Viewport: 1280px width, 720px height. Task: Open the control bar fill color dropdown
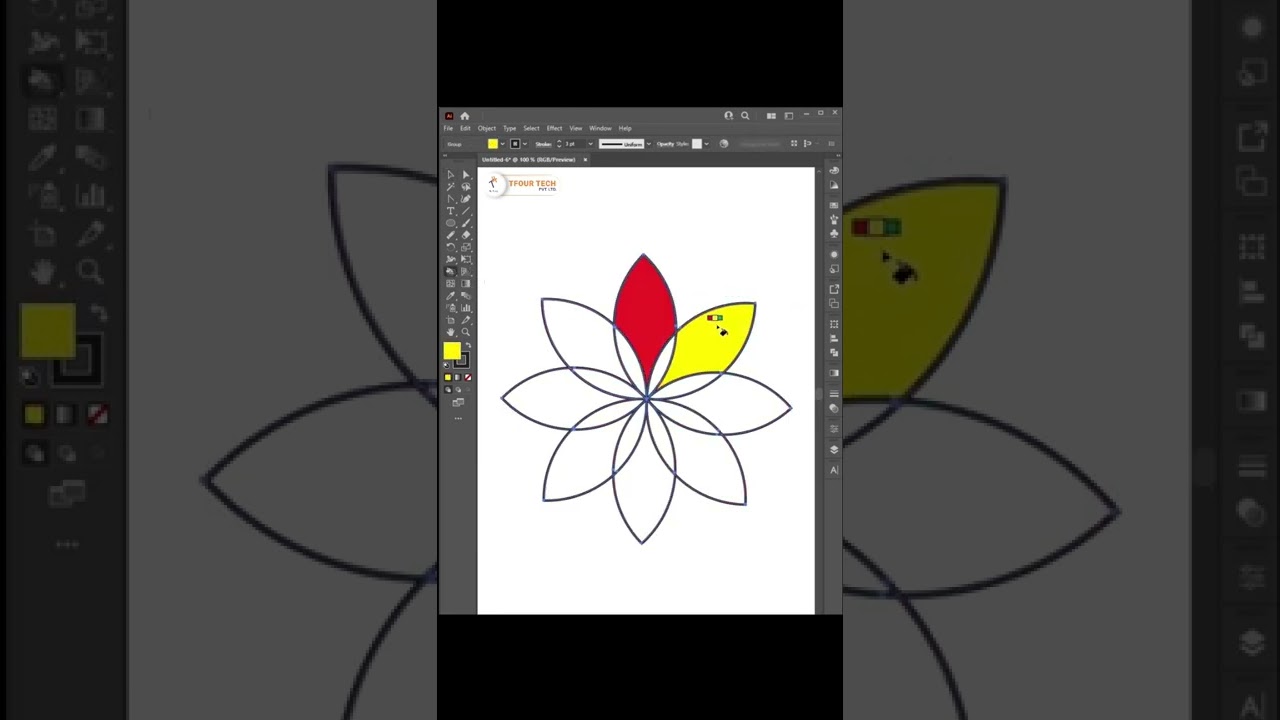pyautogui.click(x=503, y=144)
